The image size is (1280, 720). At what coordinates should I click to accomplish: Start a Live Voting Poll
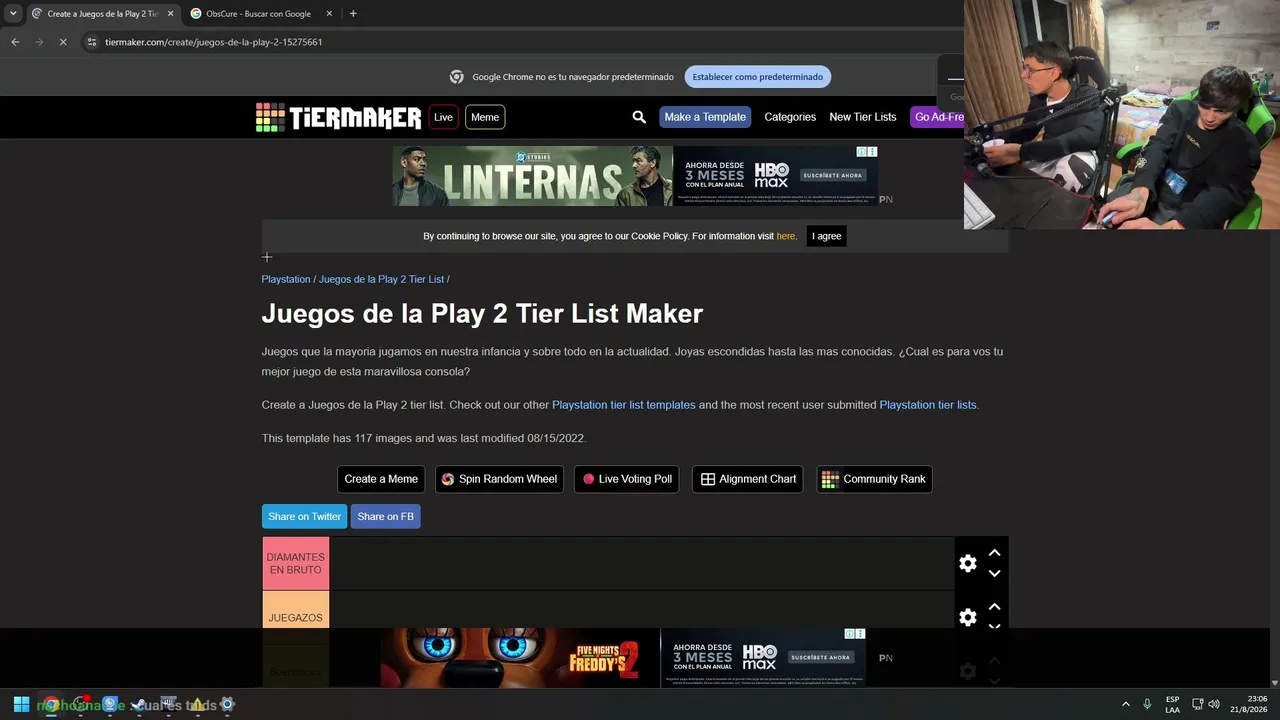pyautogui.click(x=627, y=479)
